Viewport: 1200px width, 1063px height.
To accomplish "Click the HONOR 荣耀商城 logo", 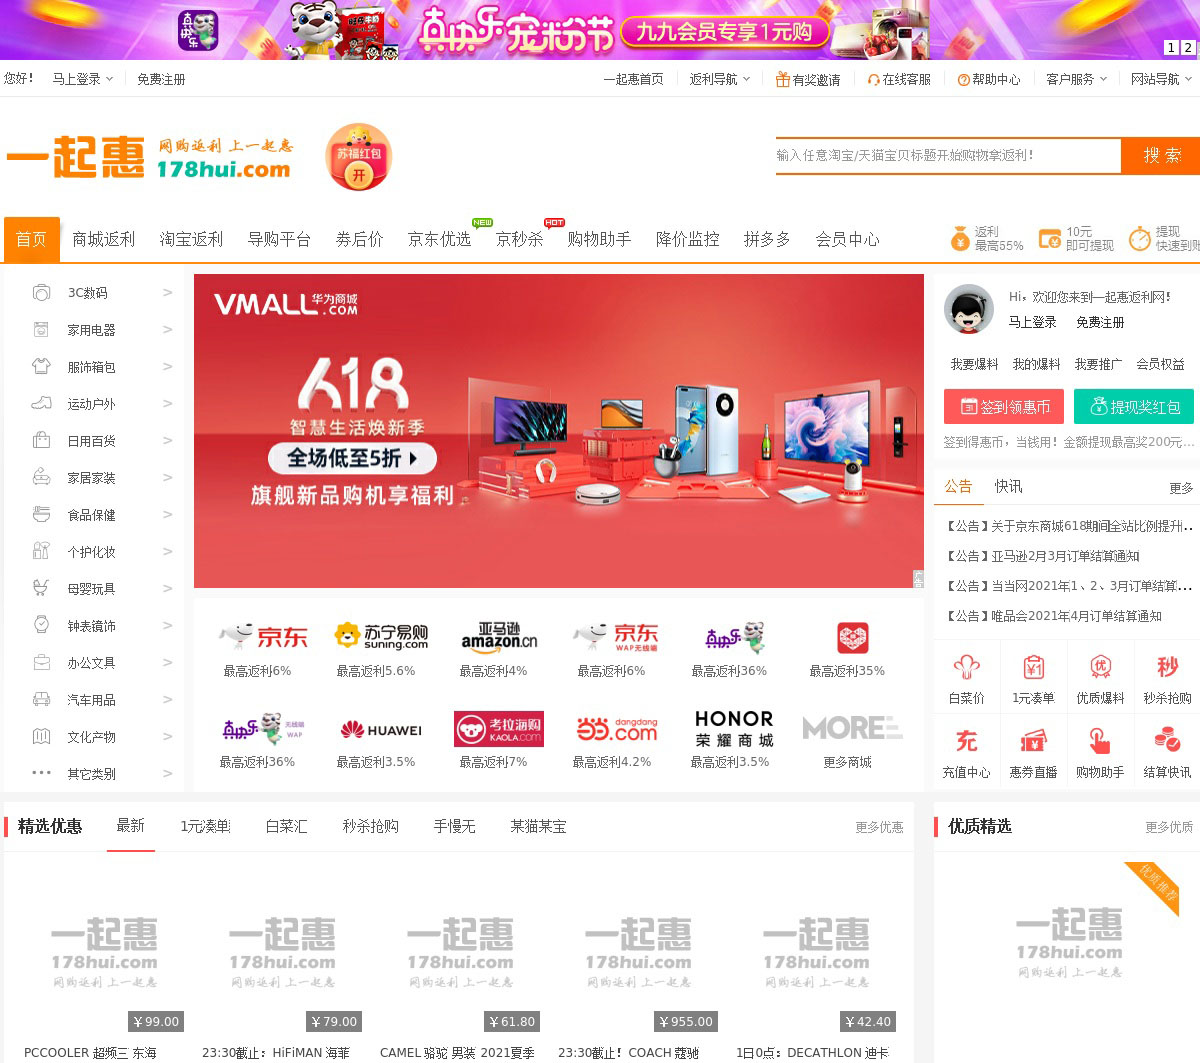I will (735, 729).
